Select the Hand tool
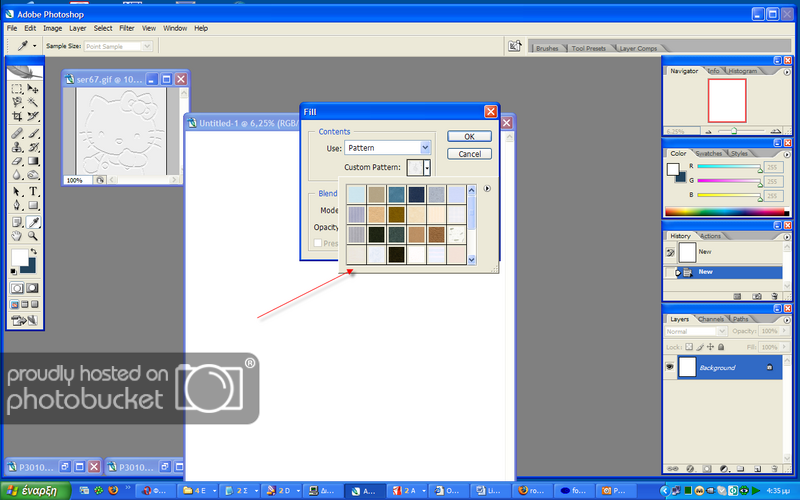This screenshot has width=800, height=500. (17, 236)
